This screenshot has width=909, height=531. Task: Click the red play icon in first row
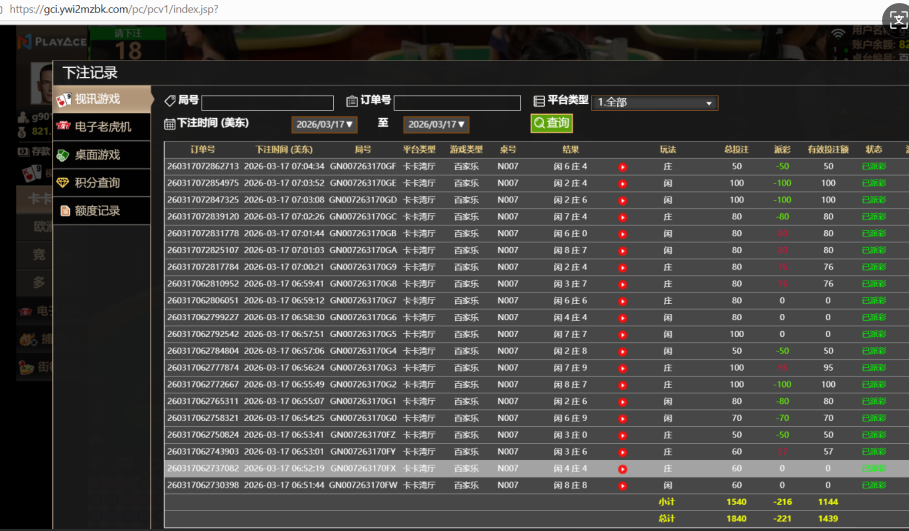622,167
